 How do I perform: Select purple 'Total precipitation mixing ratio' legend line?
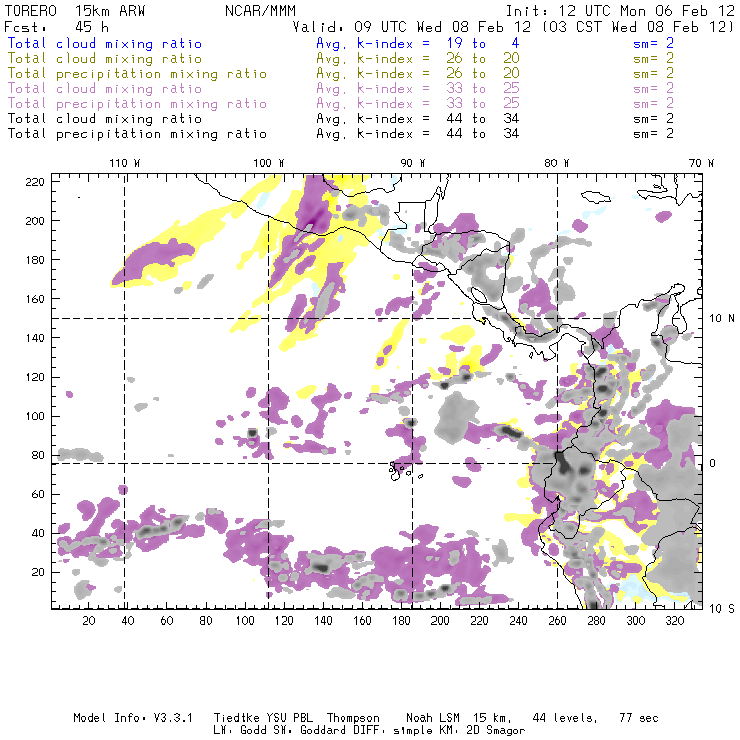(137, 104)
